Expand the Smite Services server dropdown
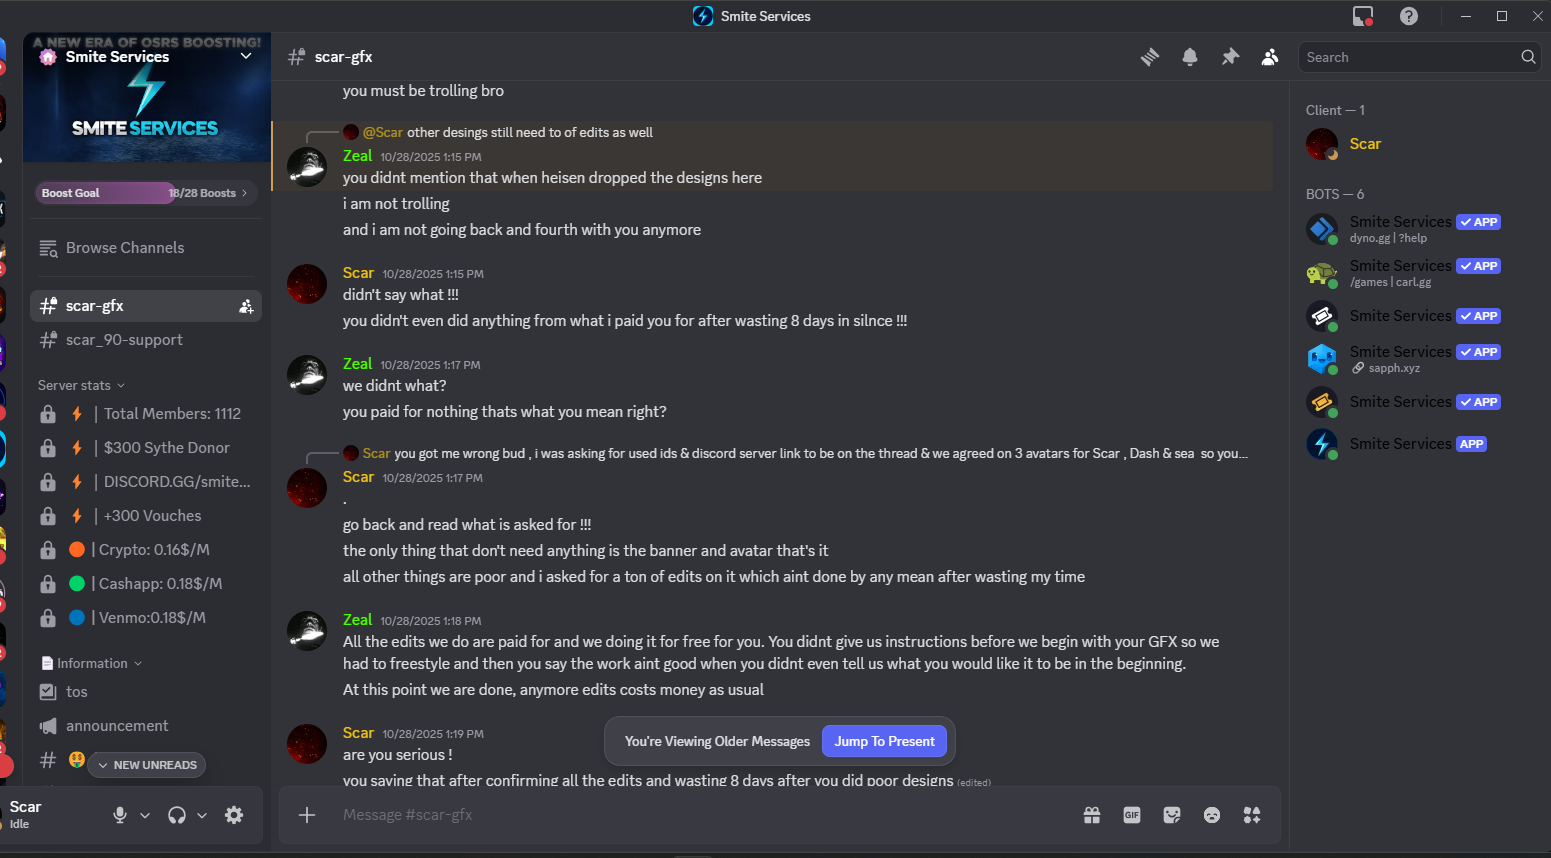 [x=246, y=56]
